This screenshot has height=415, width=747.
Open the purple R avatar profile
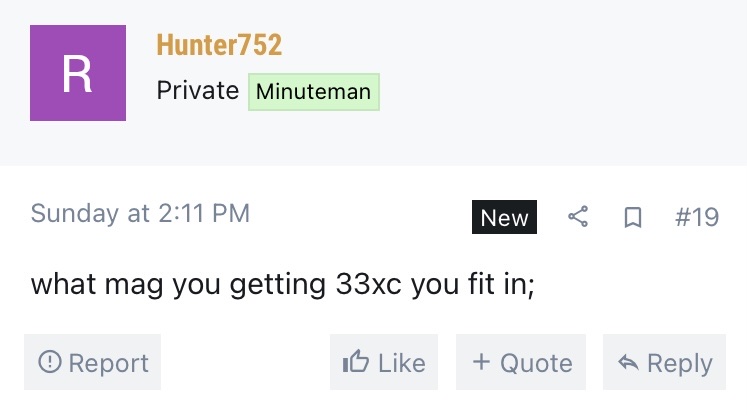(78, 73)
